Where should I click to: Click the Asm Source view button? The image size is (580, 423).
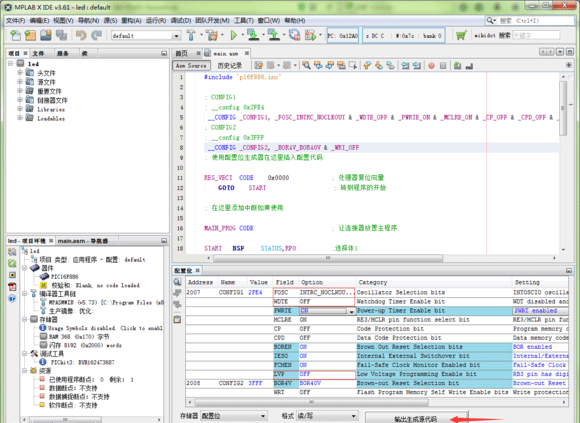(192, 66)
